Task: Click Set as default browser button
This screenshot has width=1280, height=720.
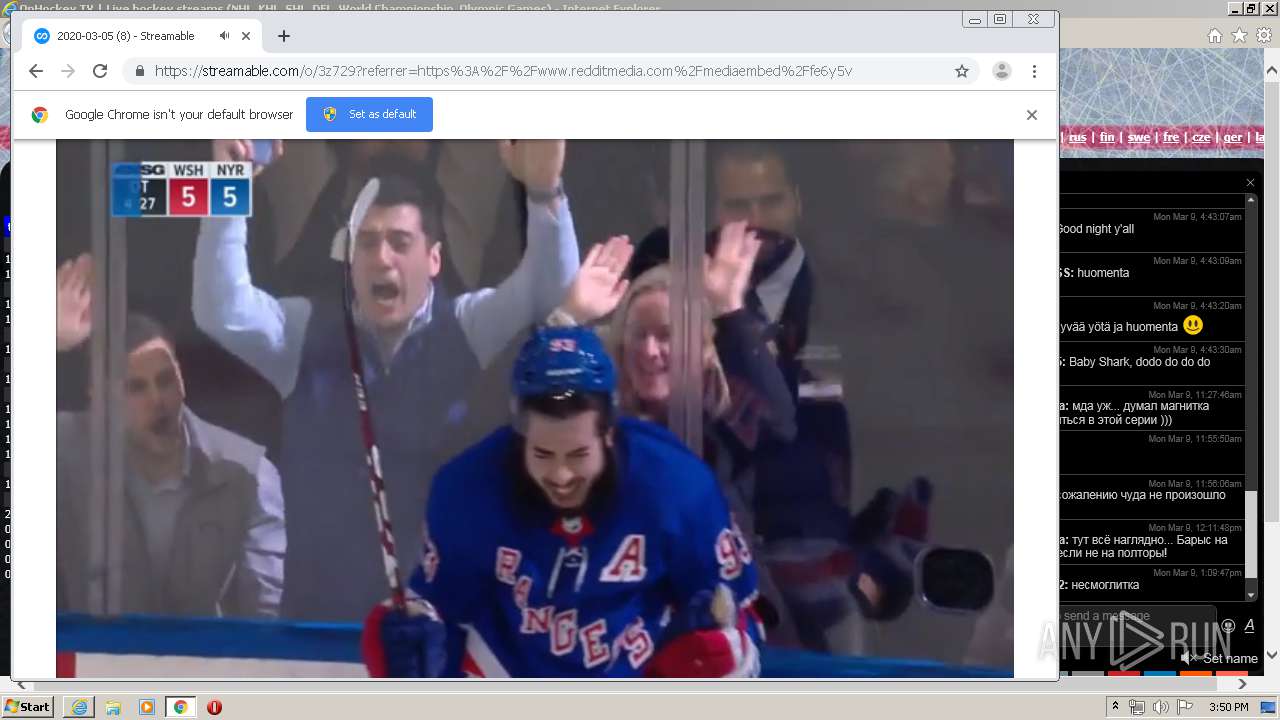Action: 369,114
